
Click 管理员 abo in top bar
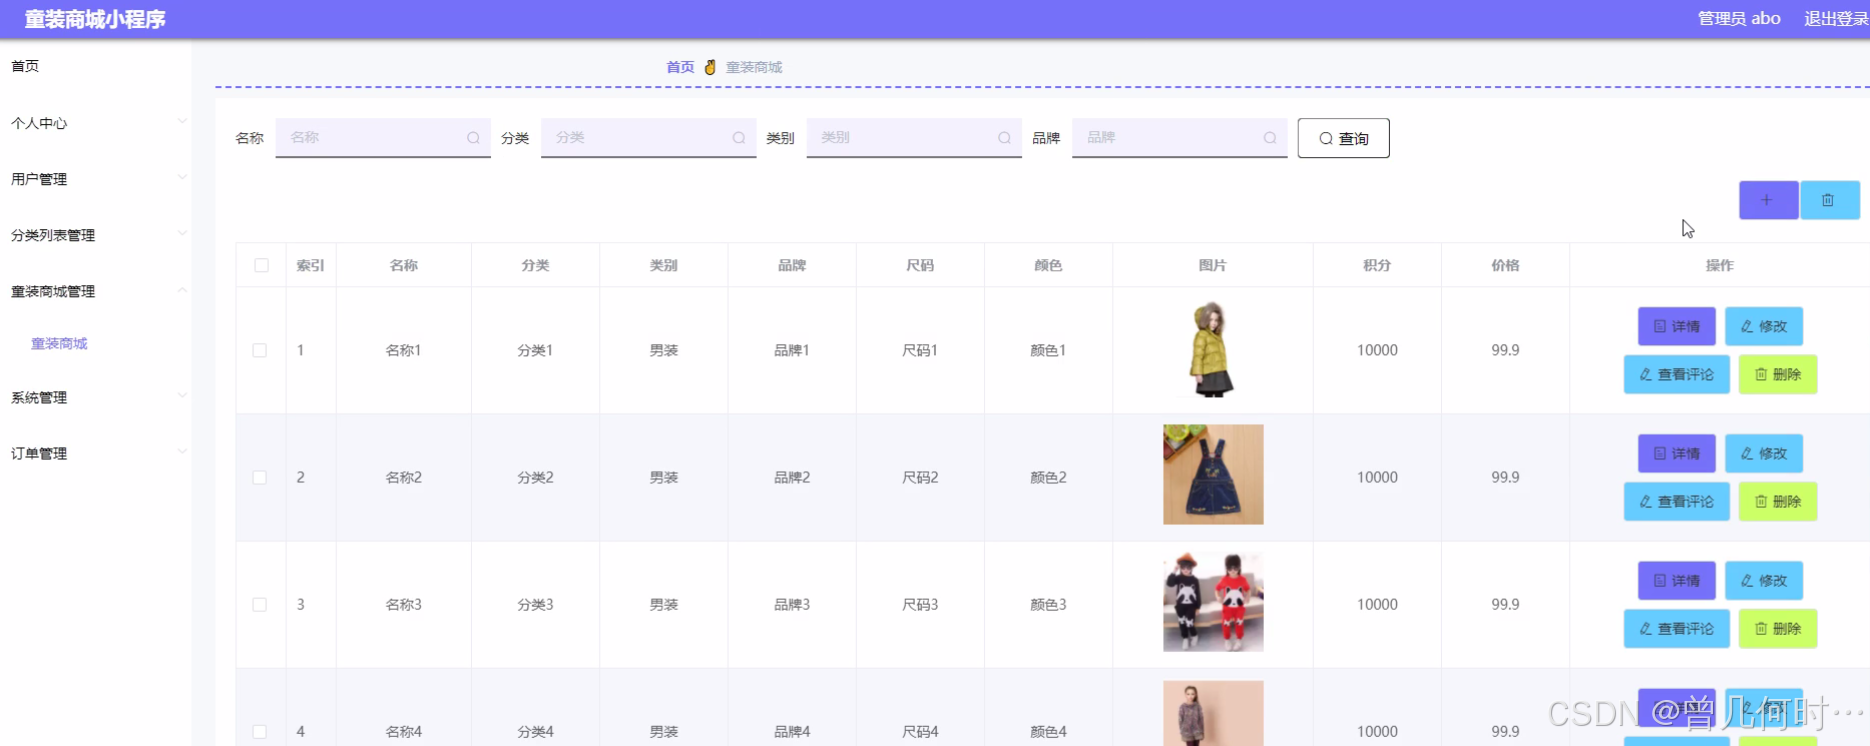(1739, 18)
